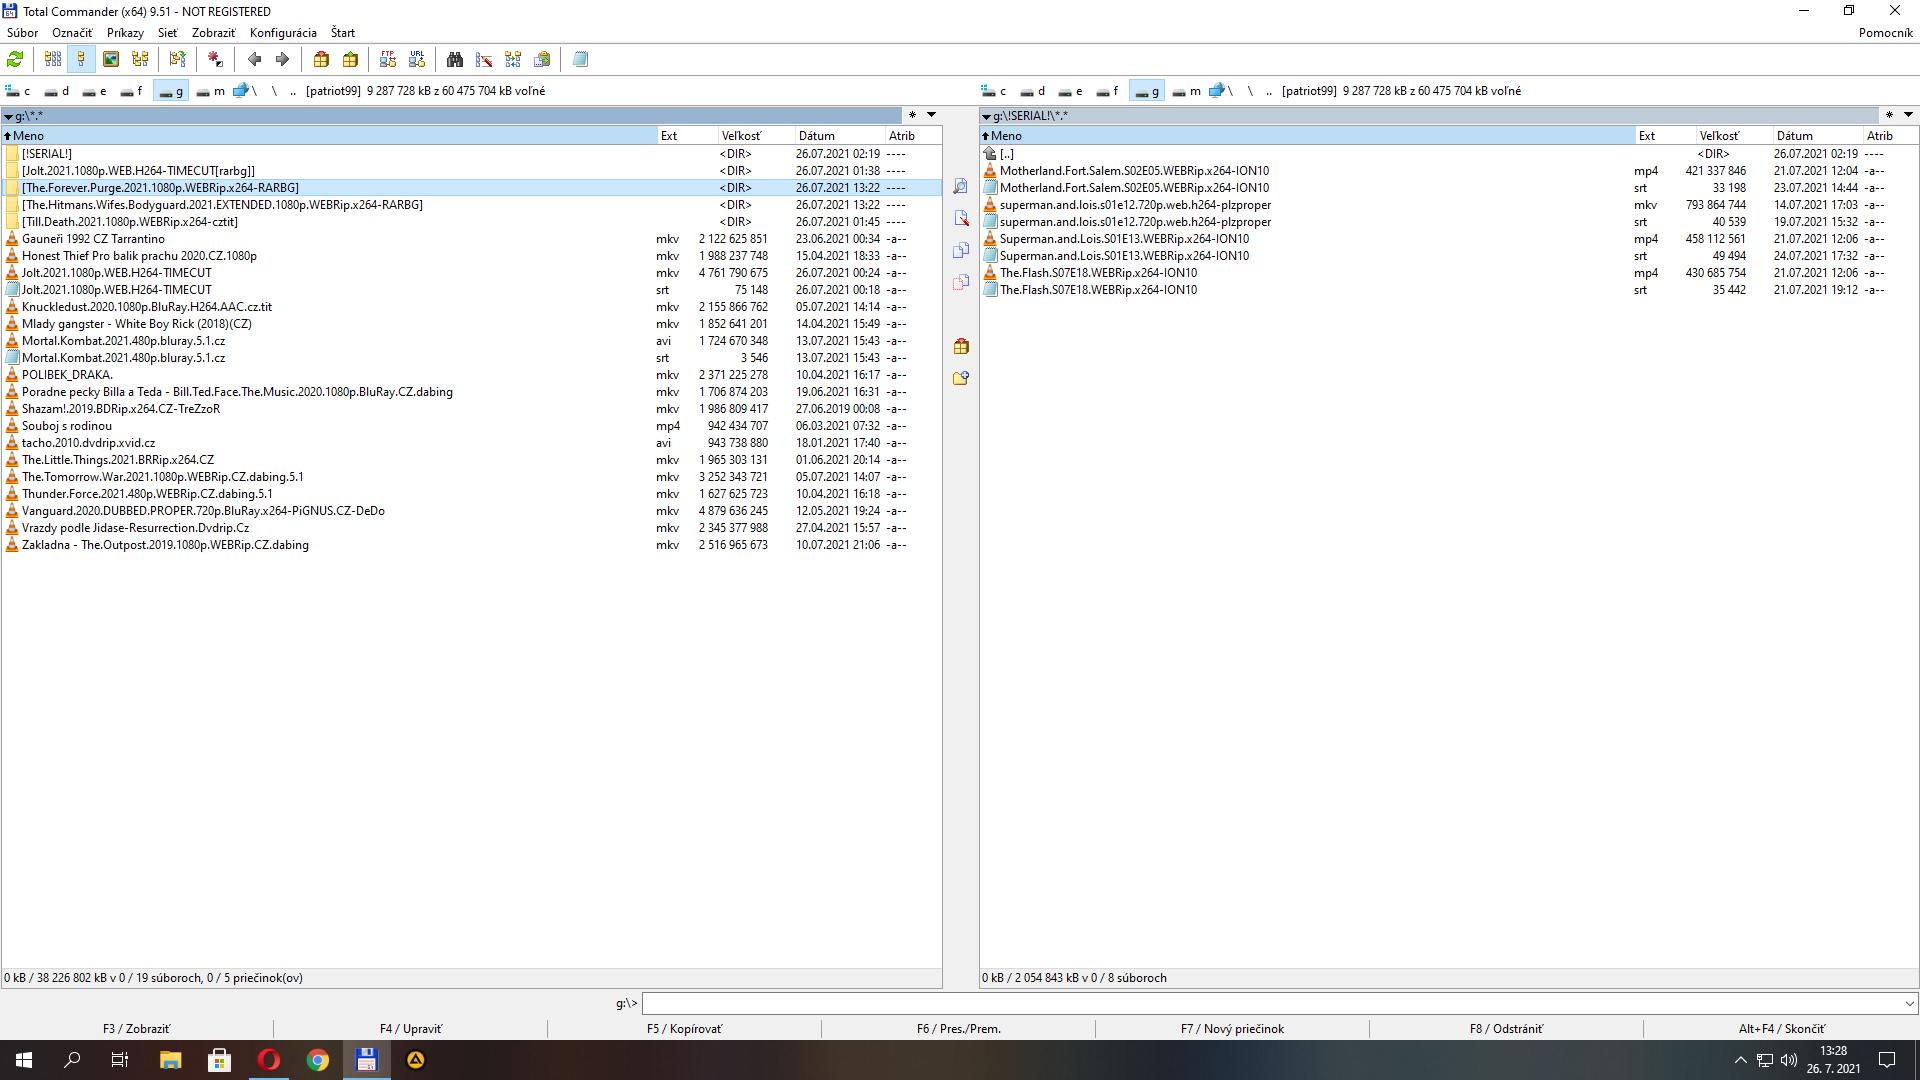
Task: Open Notepad from the toolbar
Action: click(580, 60)
